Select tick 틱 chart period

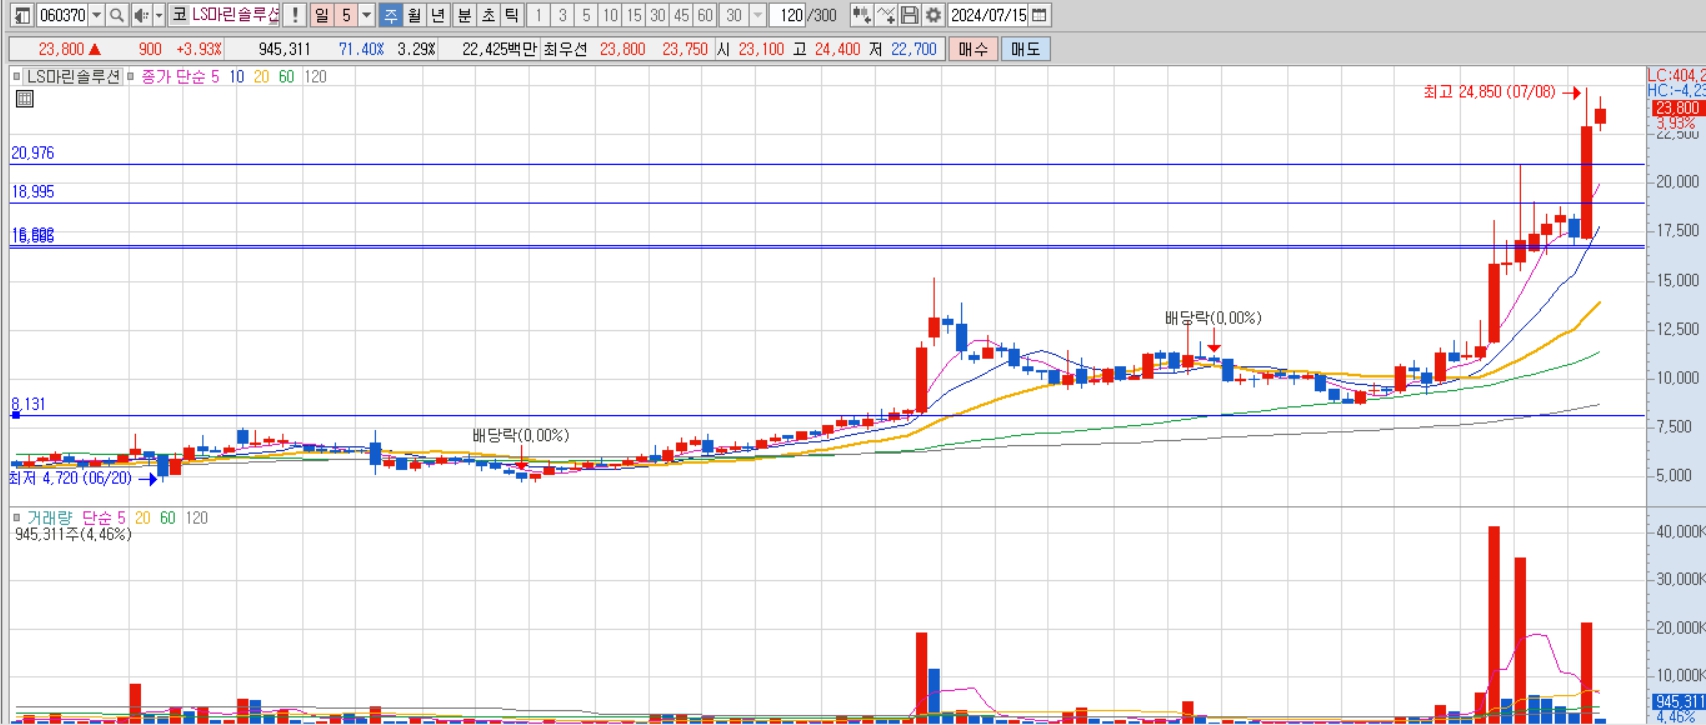click(512, 15)
